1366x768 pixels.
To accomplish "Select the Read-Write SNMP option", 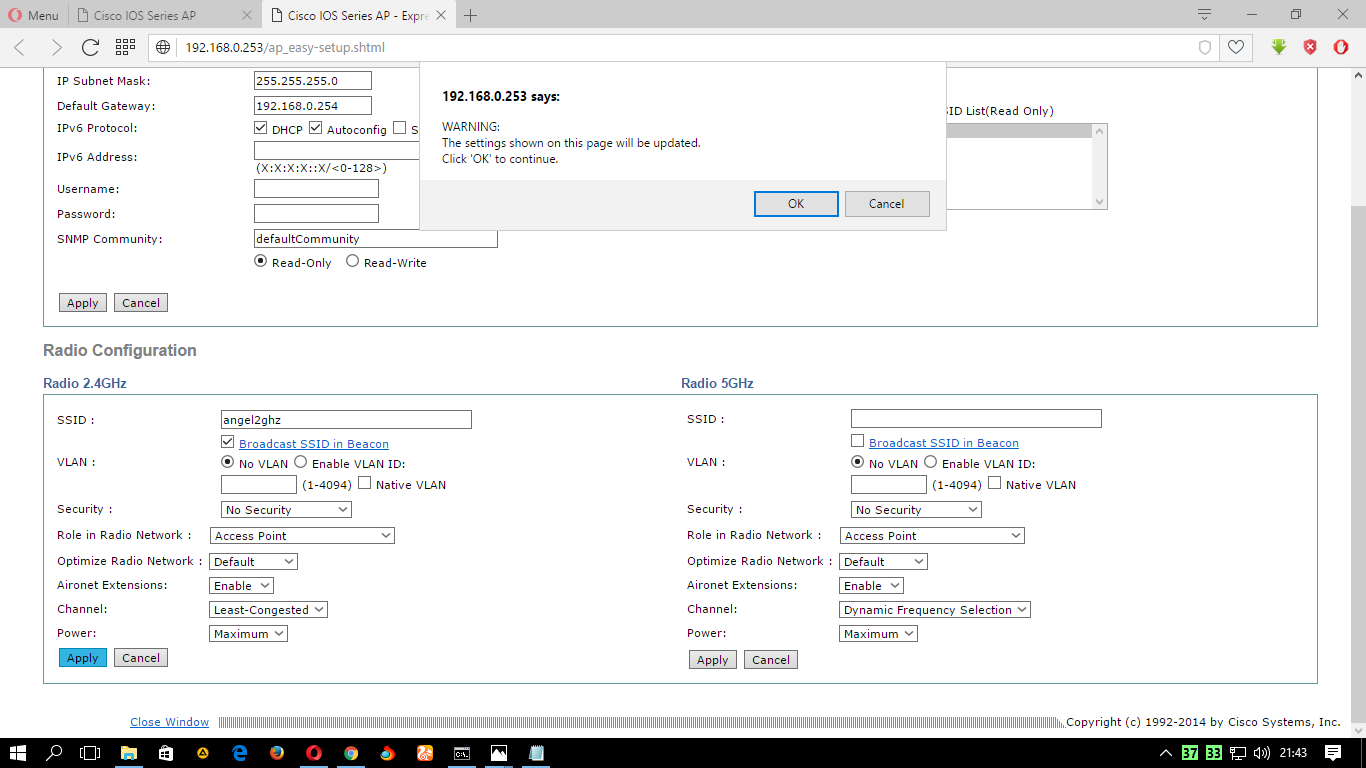I will pos(352,261).
